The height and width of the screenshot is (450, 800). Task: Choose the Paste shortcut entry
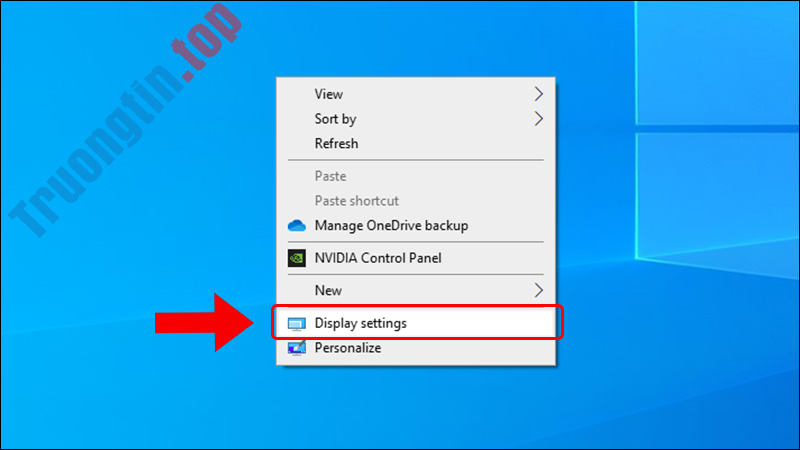(x=357, y=201)
